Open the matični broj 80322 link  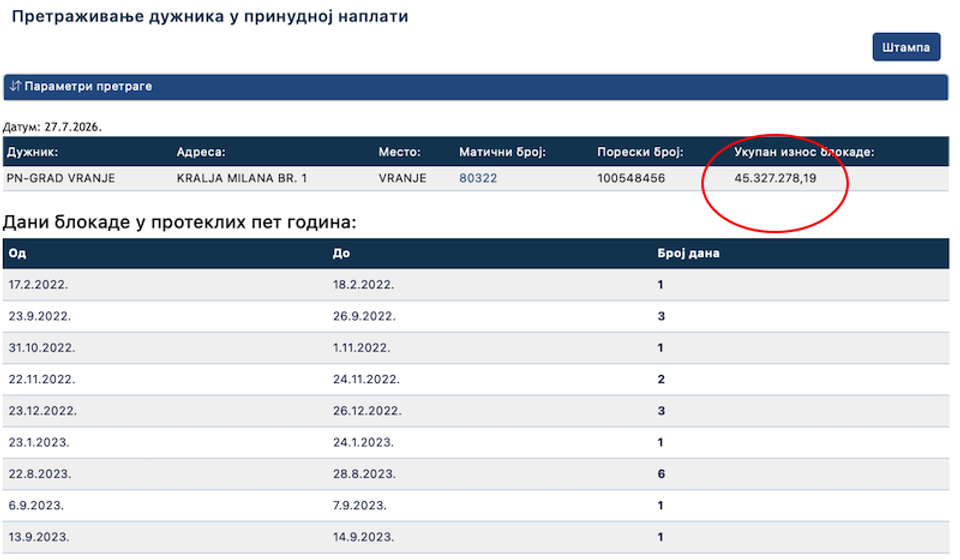pos(478,178)
